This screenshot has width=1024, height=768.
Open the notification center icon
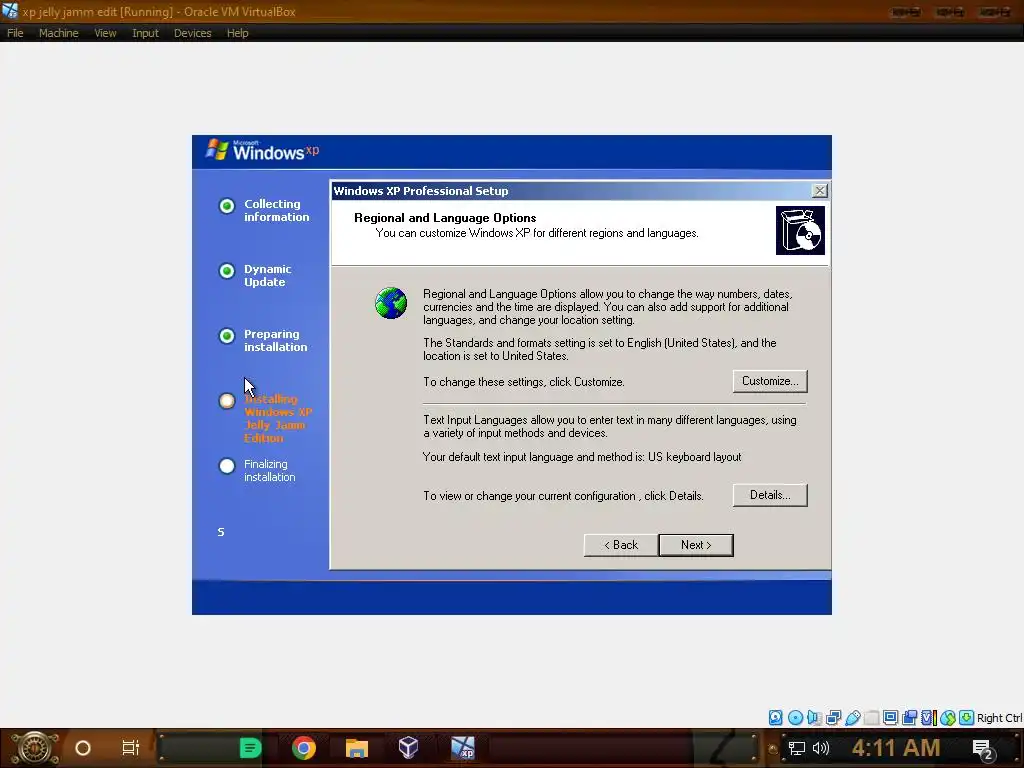(983, 750)
